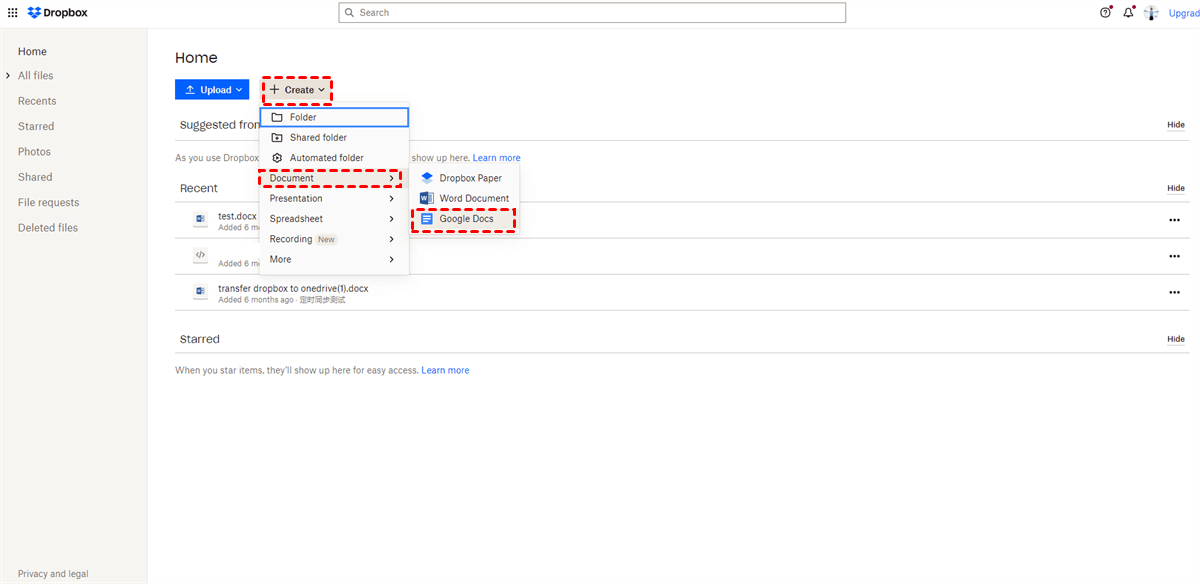Open the apps grid launcher icon

pyautogui.click(x=12, y=13)
